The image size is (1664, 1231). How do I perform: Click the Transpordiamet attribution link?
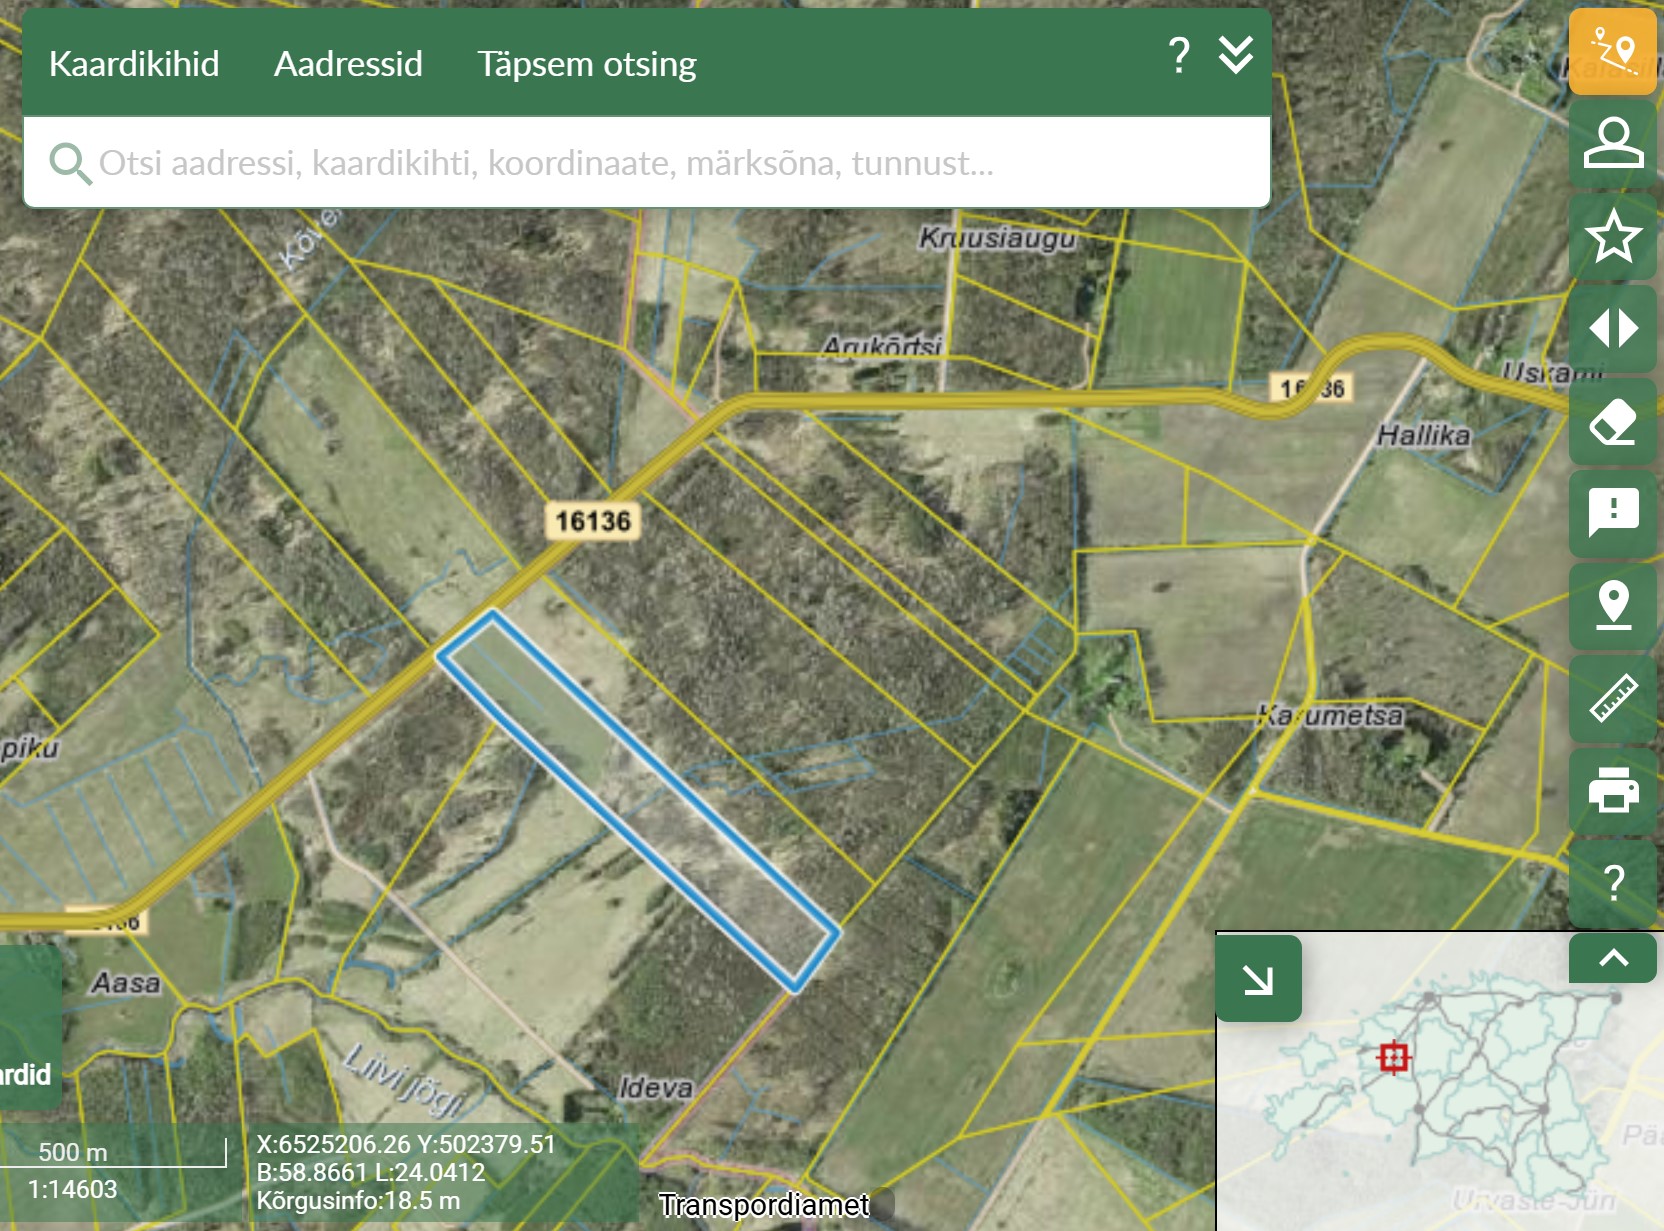[x=763, y=1205]
